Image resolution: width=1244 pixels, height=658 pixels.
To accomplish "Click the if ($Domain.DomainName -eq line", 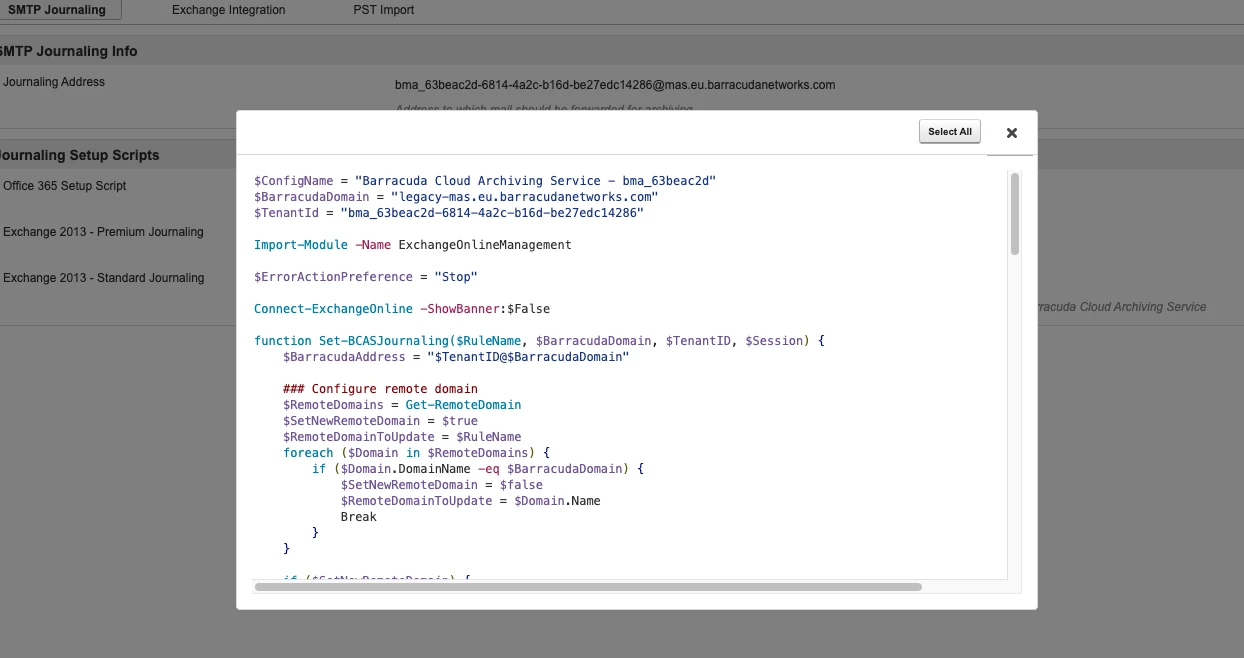I will (478, 469).
